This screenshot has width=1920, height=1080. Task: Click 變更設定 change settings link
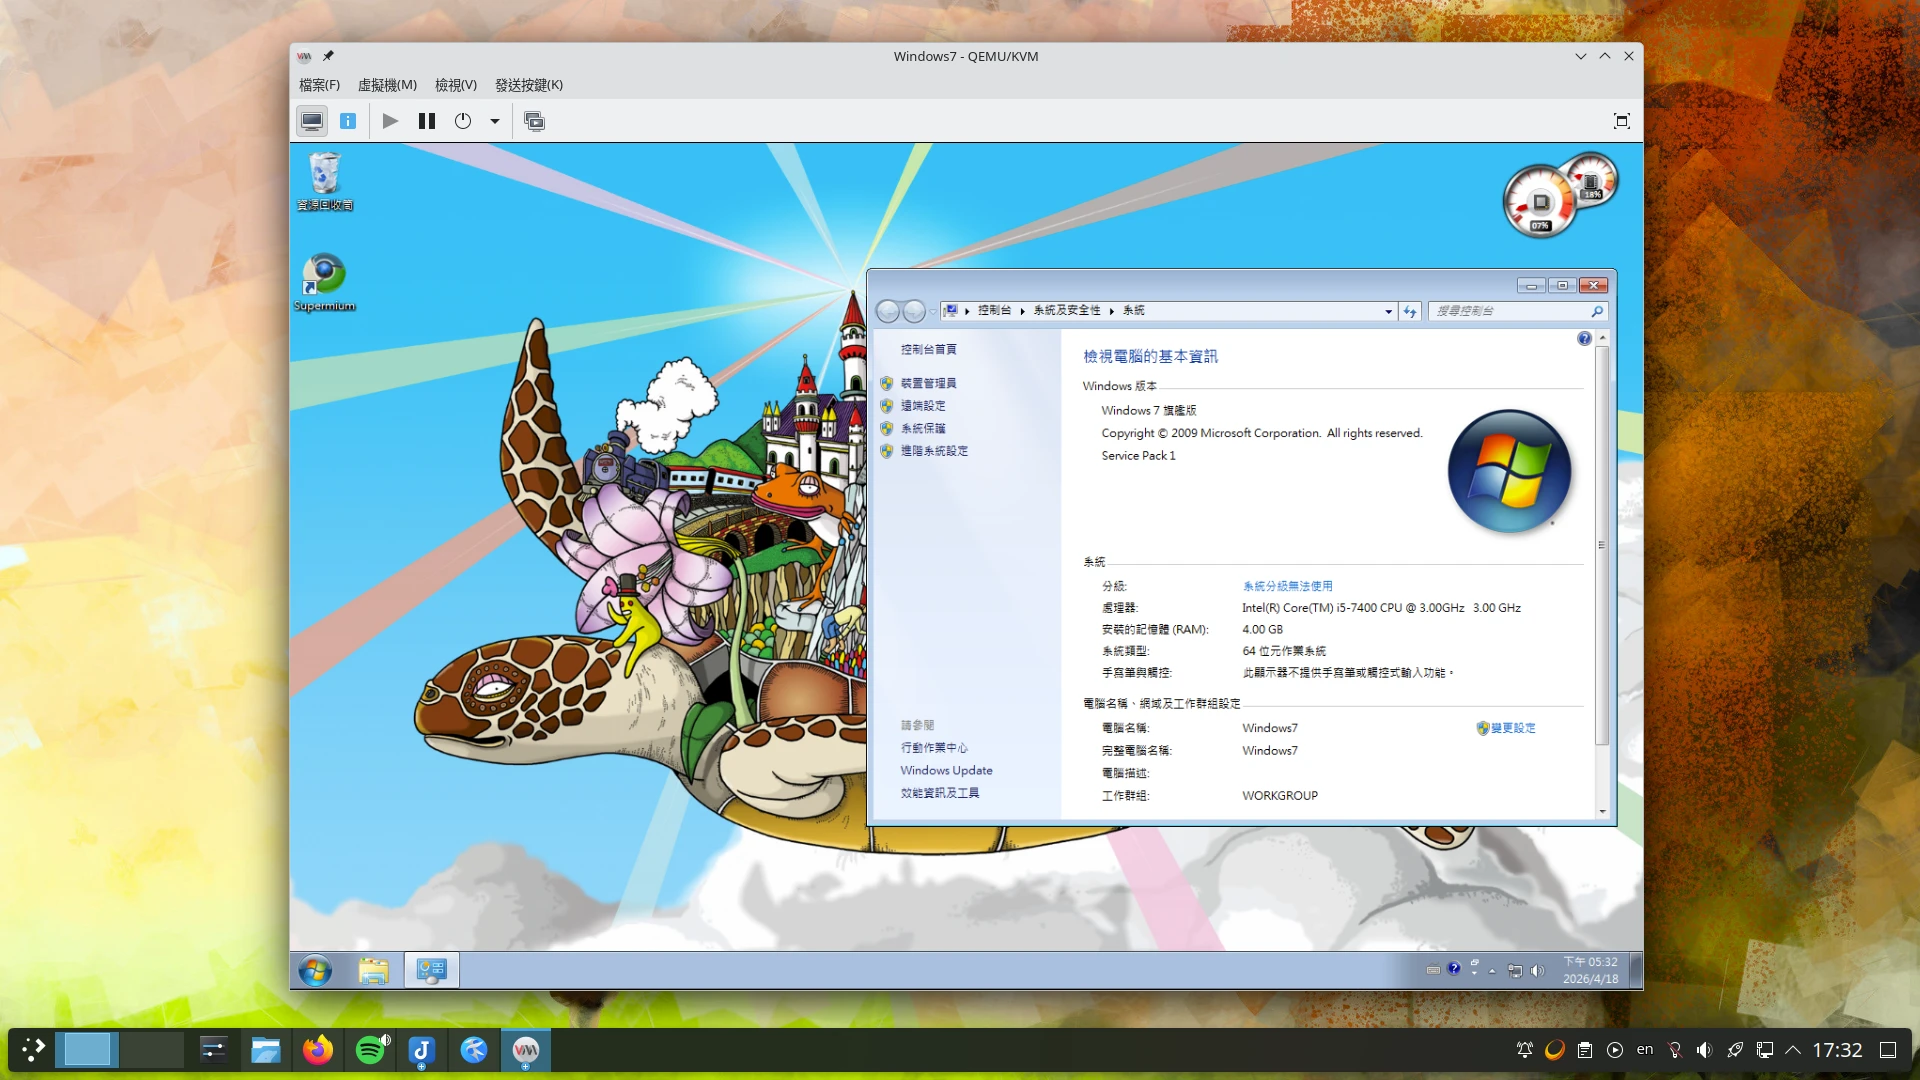pos(1512,728)
